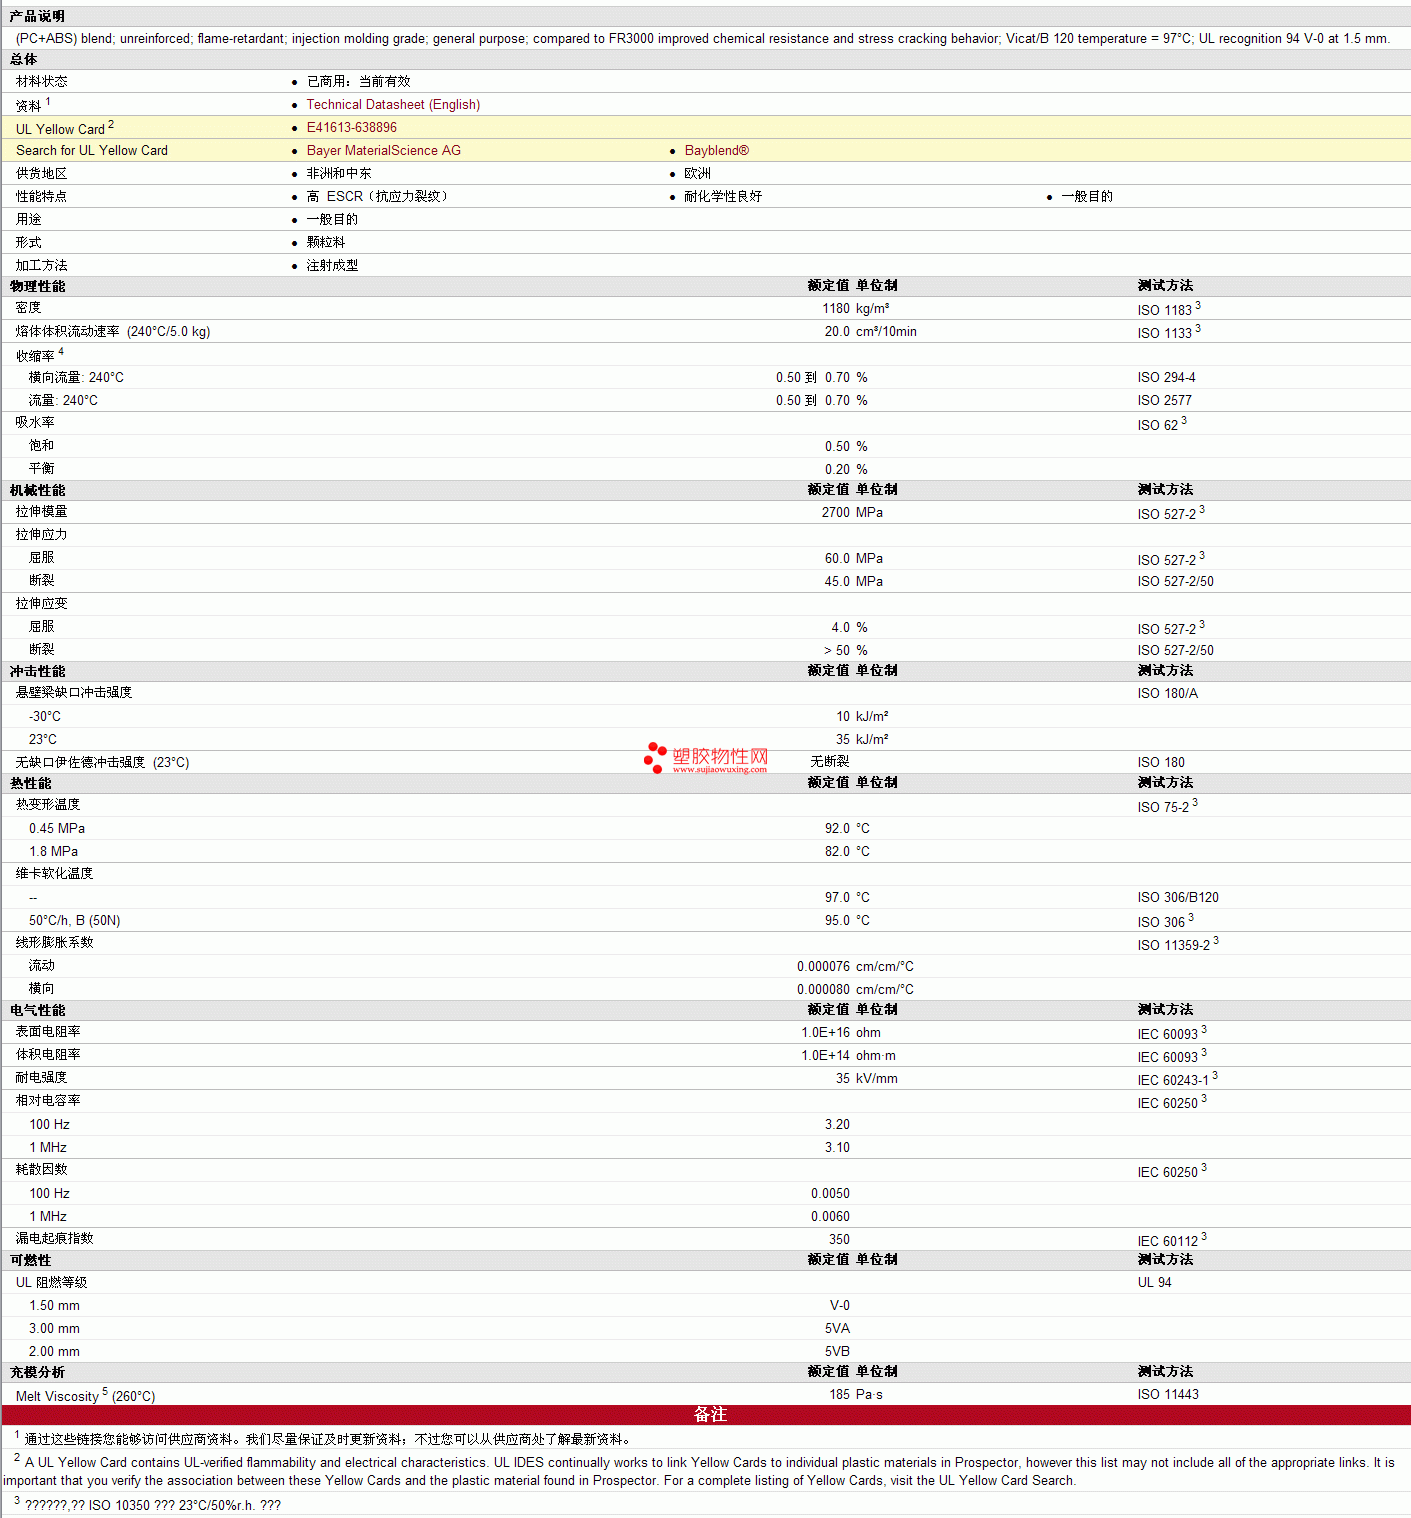Click ISO 180/A impact test method
Screen dimensions: 1411x1518
tap(1167, 693)
